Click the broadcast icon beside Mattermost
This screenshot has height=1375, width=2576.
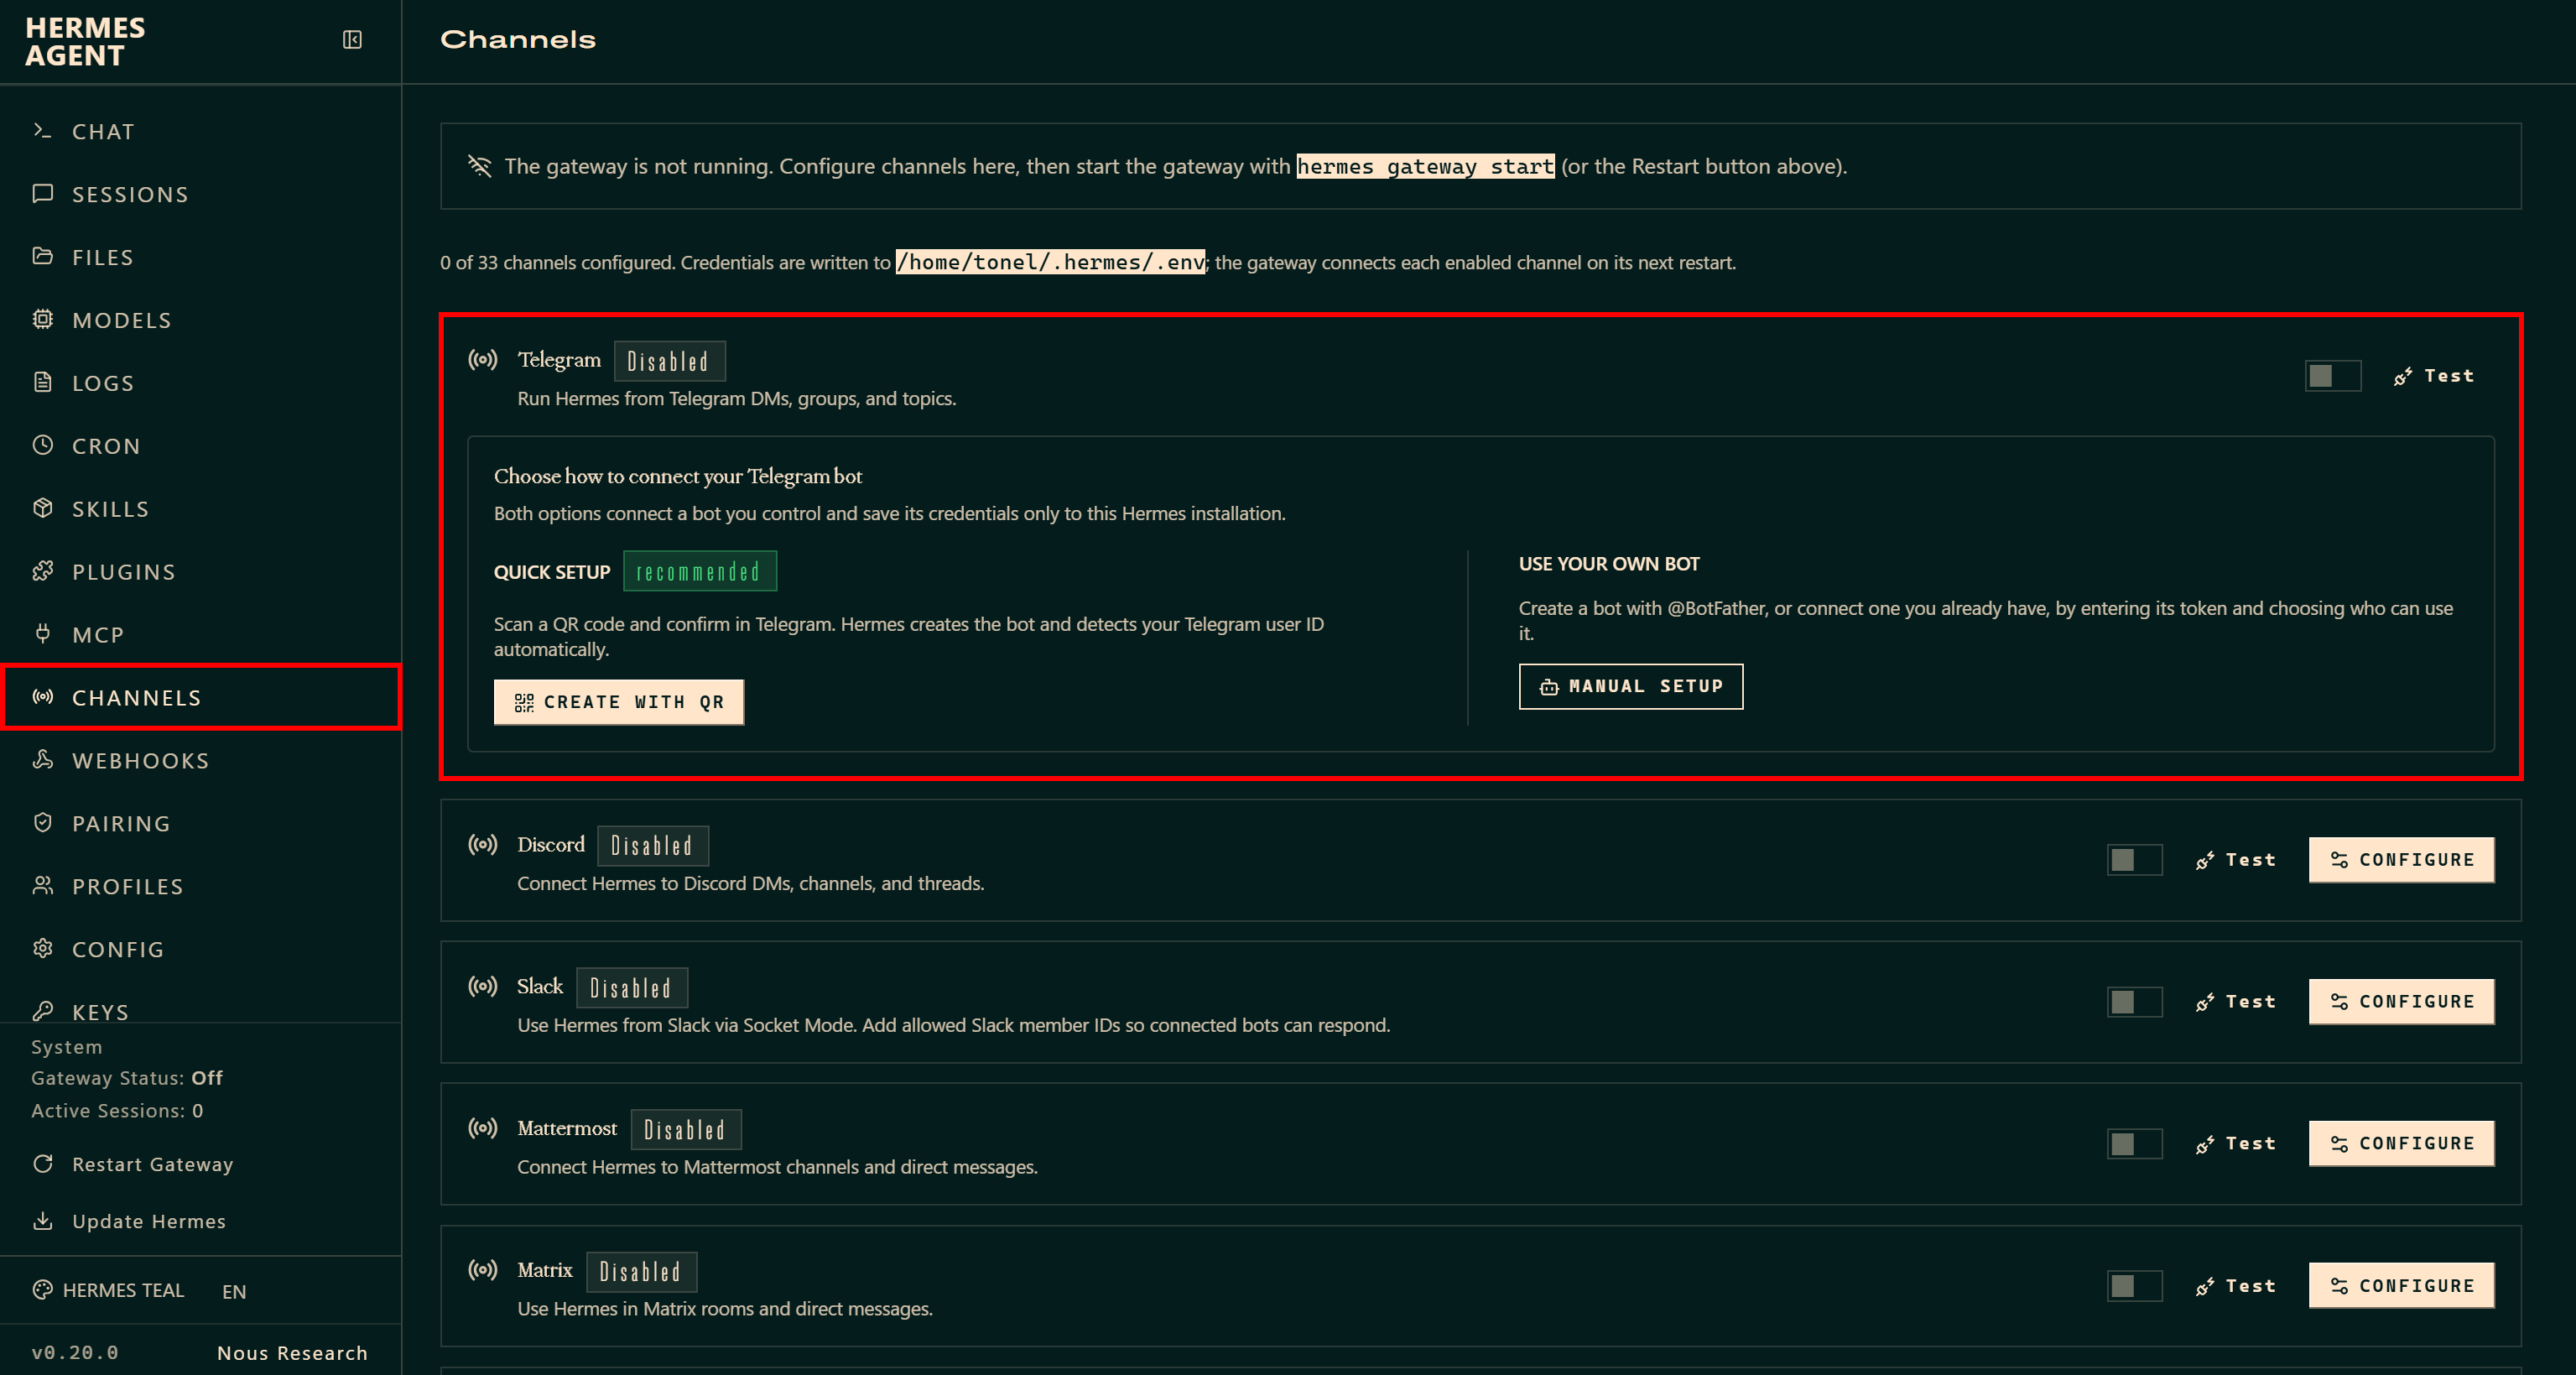483,1129
